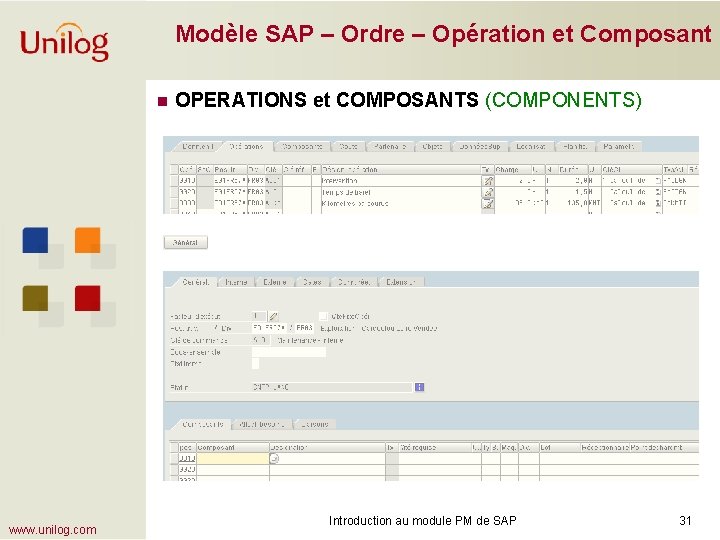The width and height of the screenshot is (720, 540).
Task: Click the control key input field
Action: (260, 340)
